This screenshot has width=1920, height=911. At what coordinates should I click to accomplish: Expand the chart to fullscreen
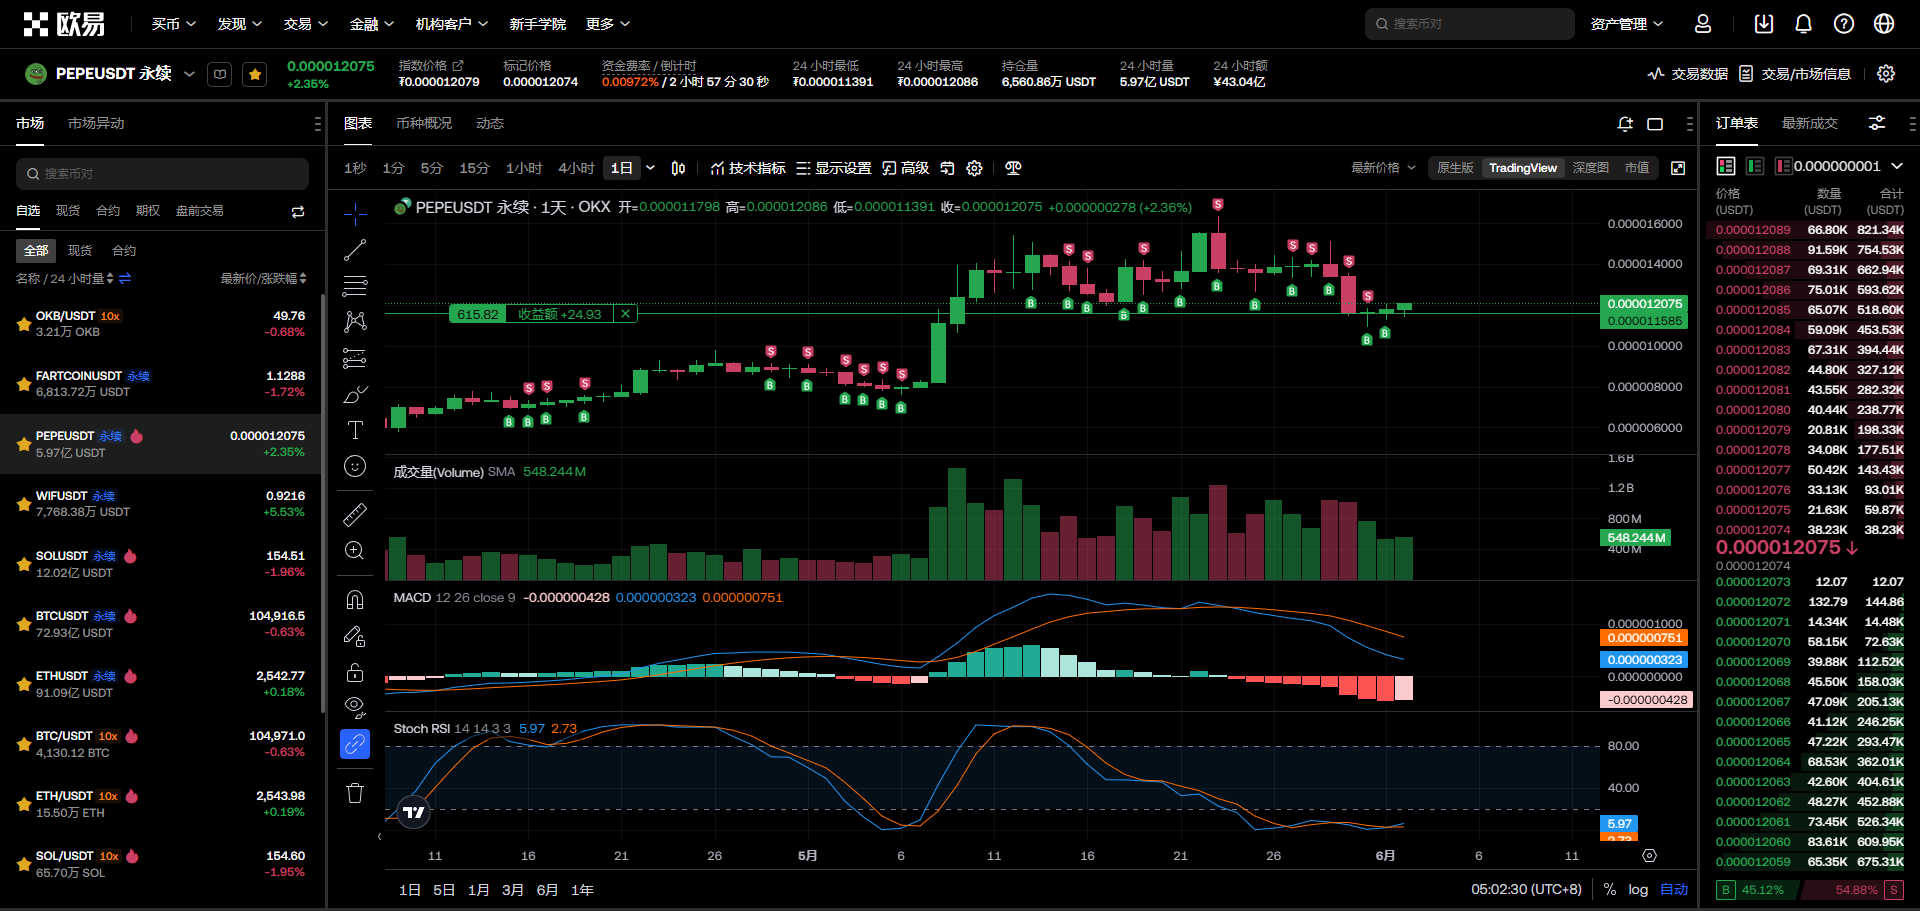pyautogui.click(x=1678, y=168)
